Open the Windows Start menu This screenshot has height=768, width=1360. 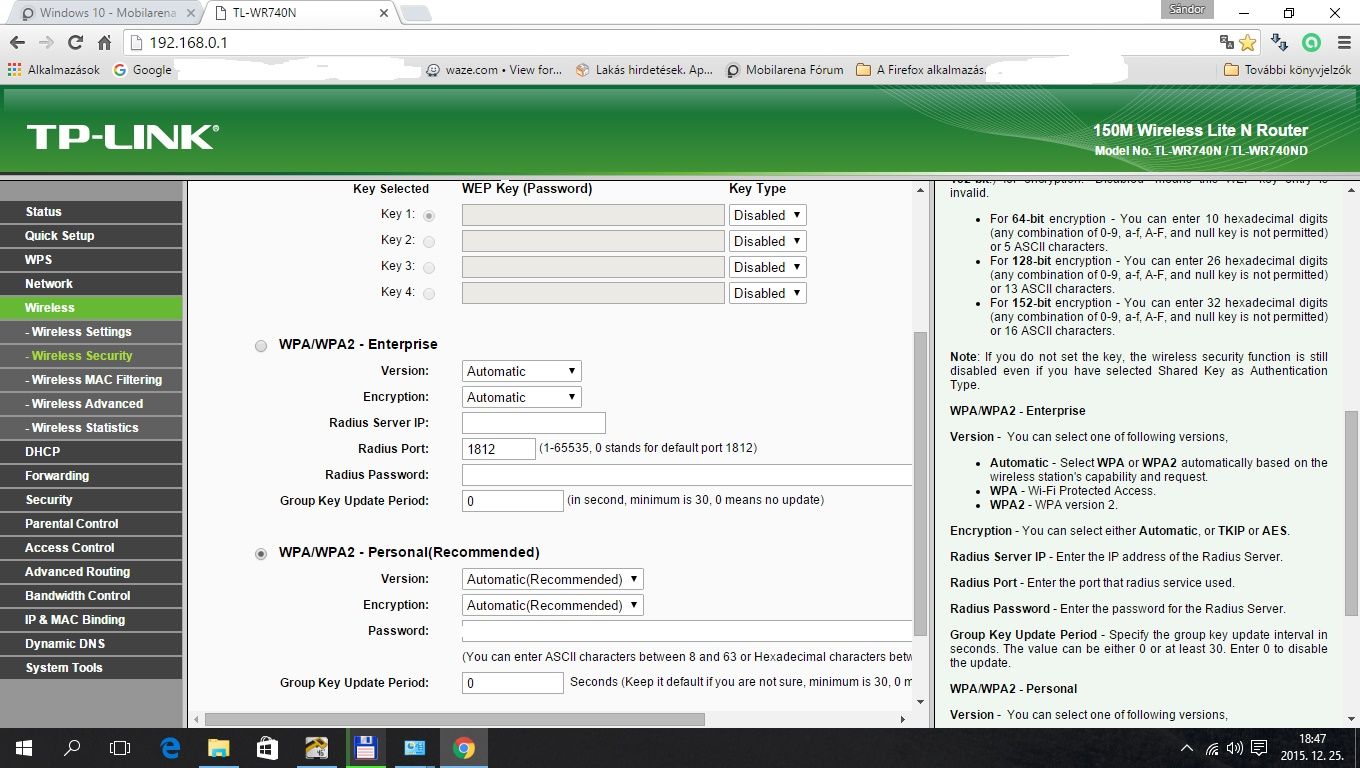[x=24, y=748]
